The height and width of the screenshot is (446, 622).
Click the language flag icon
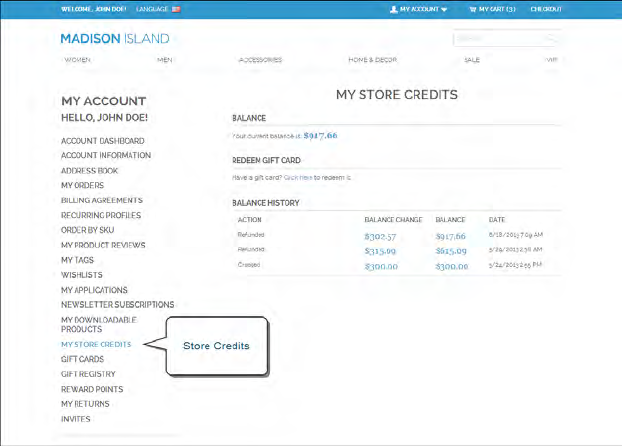[x=176, y=9]
